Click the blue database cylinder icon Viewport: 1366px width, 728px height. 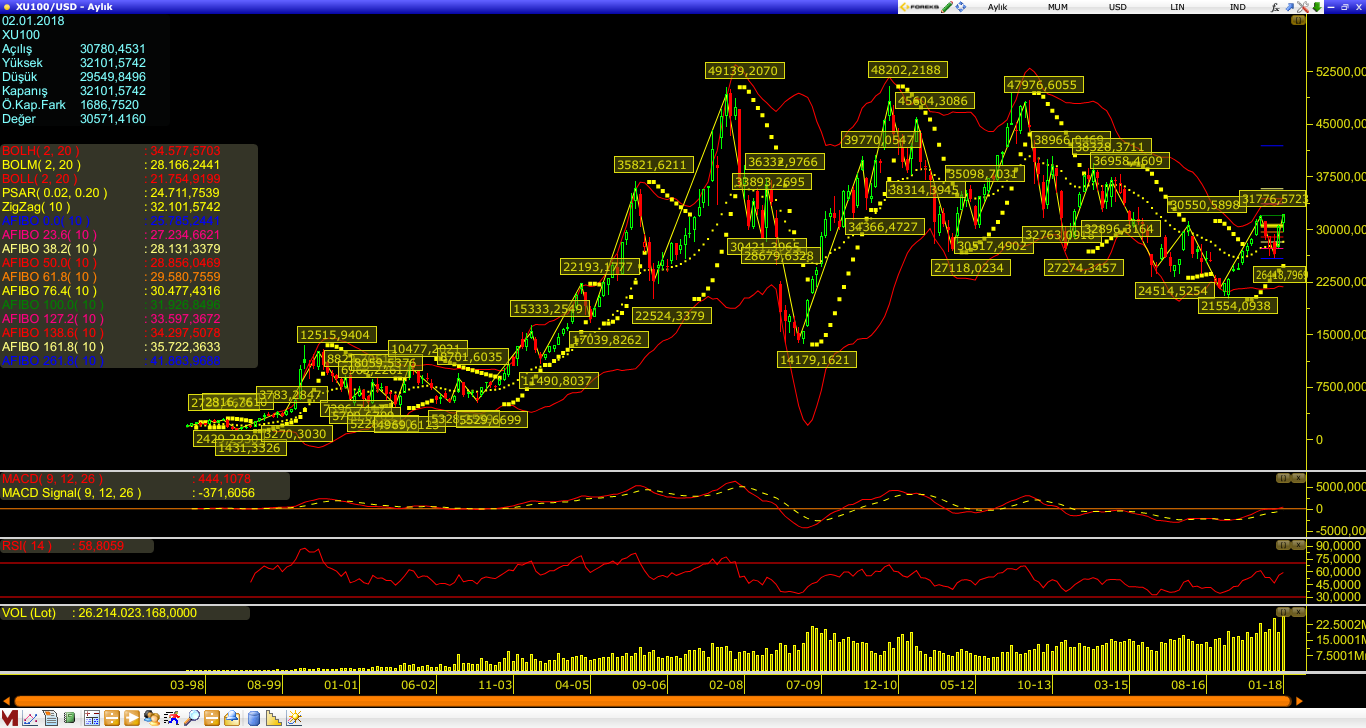(253, 718)
